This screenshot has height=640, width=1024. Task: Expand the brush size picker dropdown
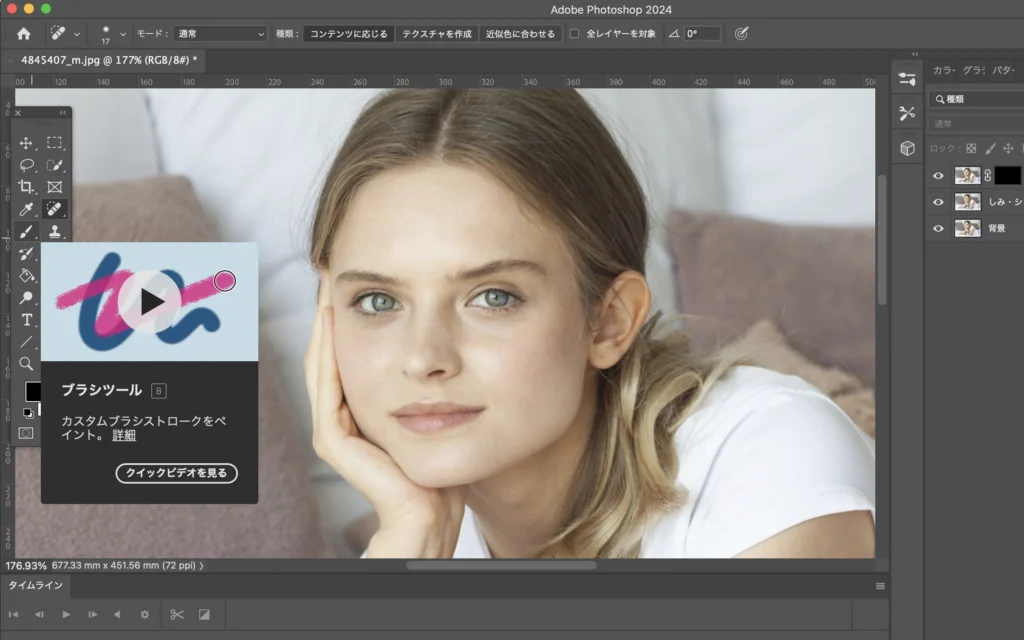[123, 34]
